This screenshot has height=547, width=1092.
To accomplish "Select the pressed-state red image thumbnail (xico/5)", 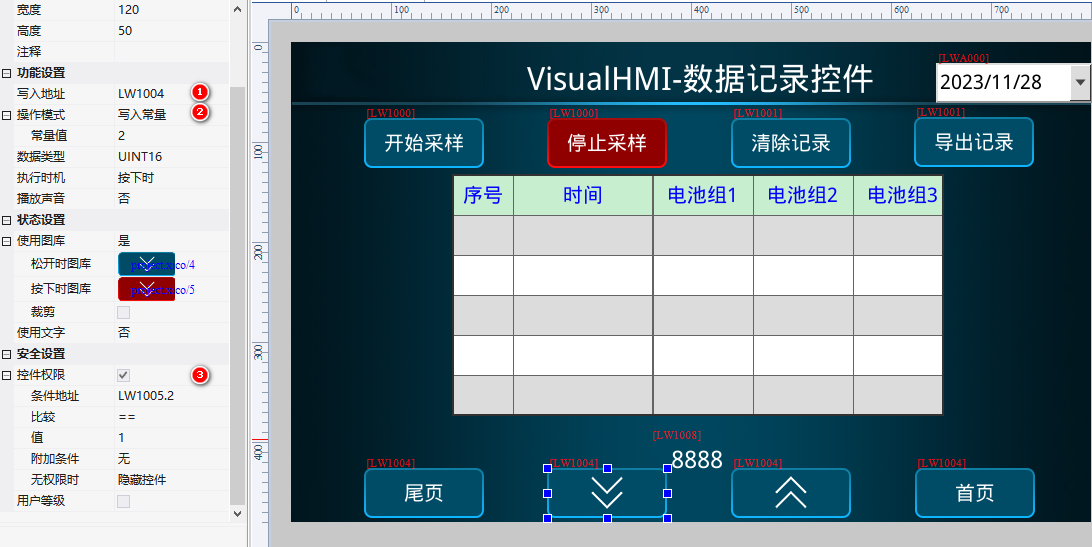I will click(x=146, y=289).
